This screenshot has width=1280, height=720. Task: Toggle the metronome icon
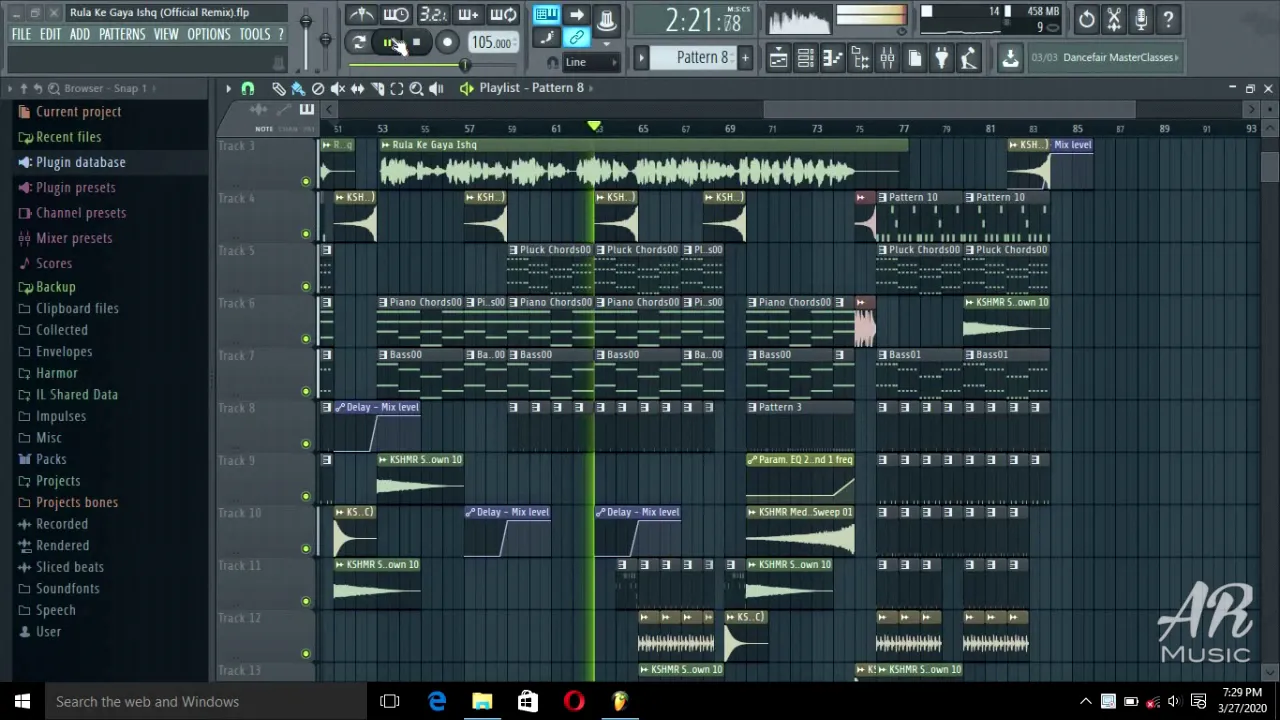[361, 15]
